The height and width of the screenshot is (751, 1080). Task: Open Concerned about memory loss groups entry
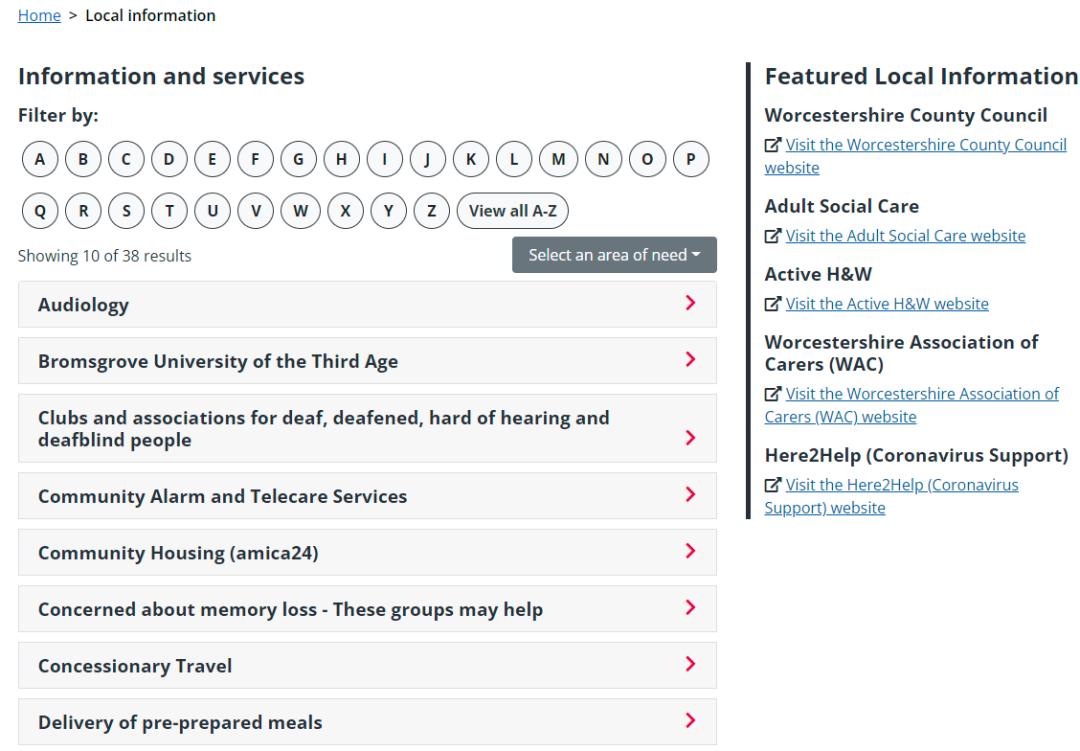tap(367, 609)
